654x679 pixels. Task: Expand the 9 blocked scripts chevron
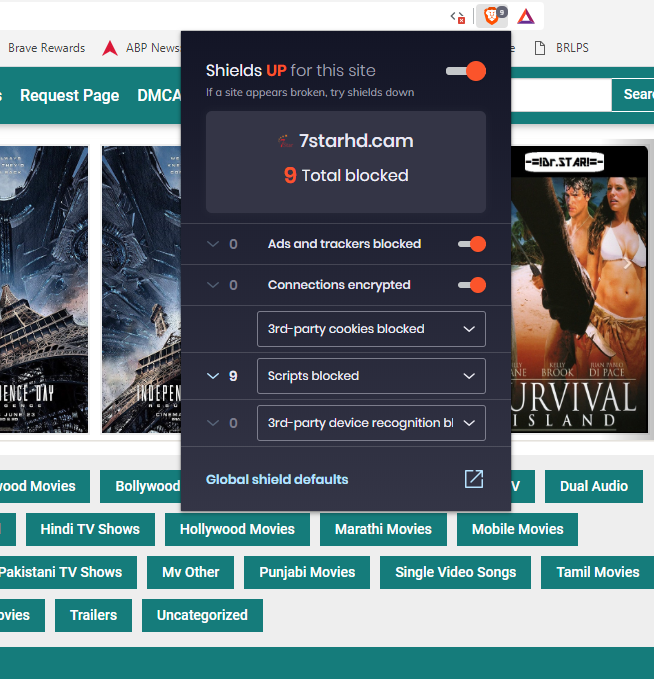pyautogui.click(x=213, y=376)
